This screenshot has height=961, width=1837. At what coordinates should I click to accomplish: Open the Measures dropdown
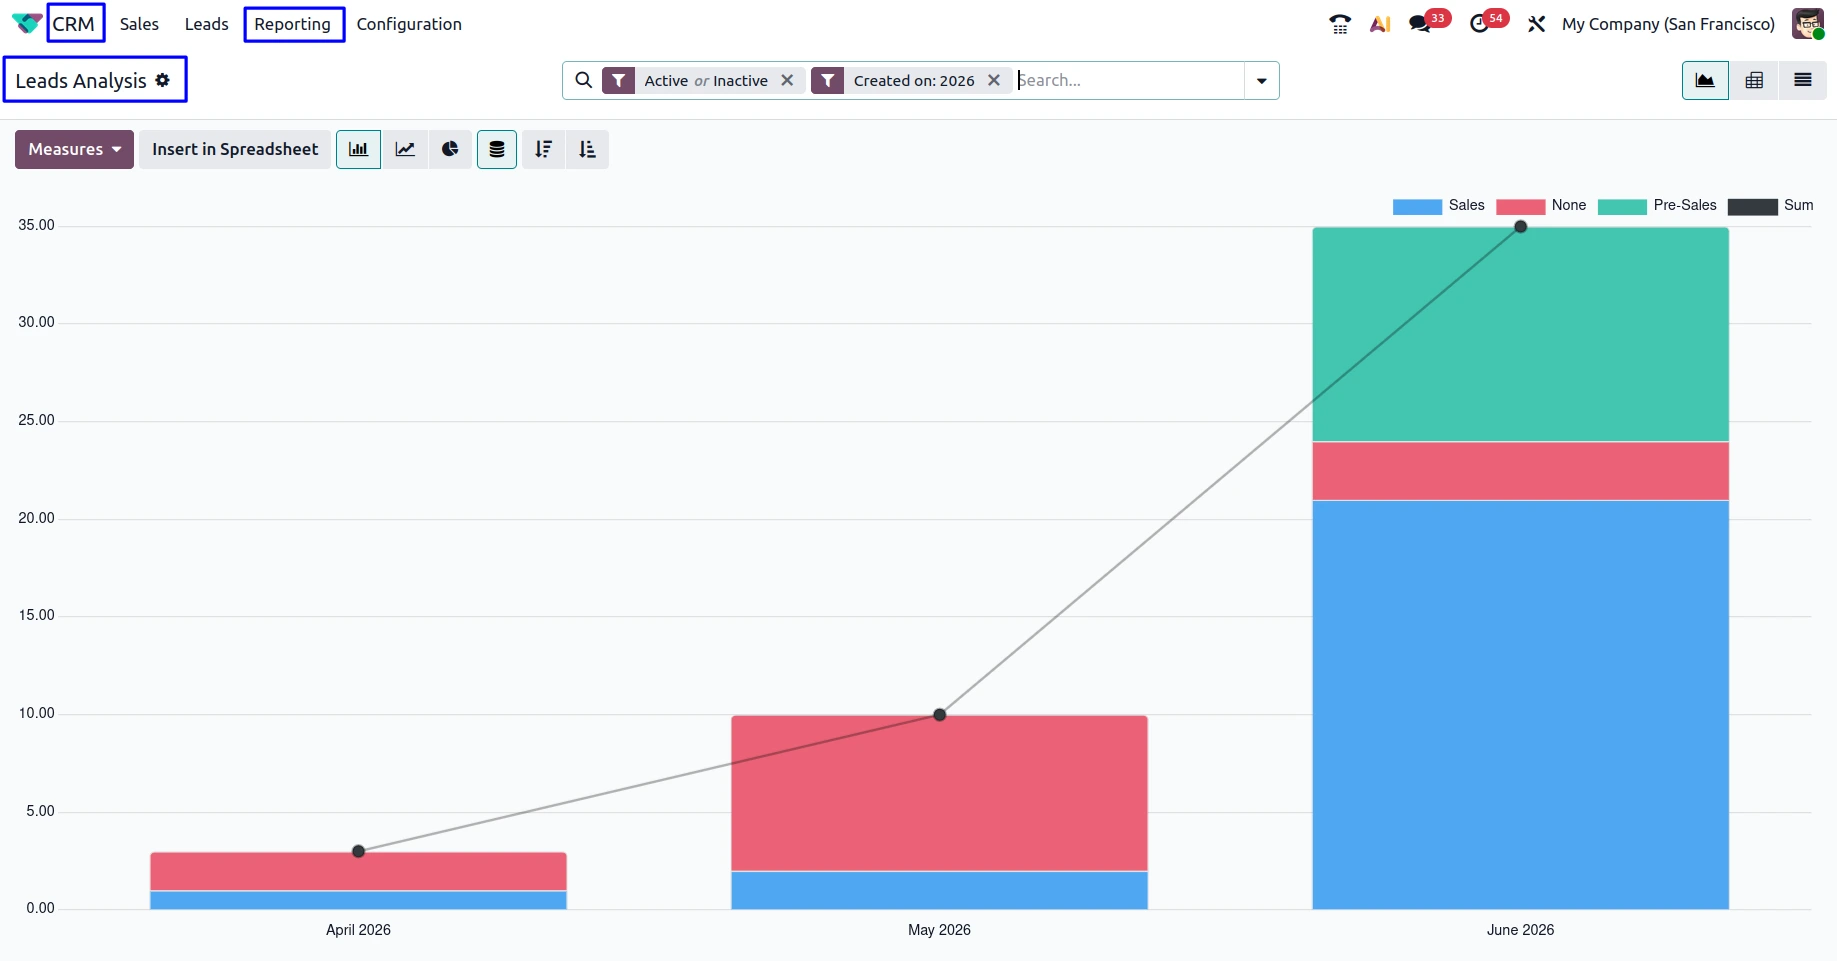point(74,149)
